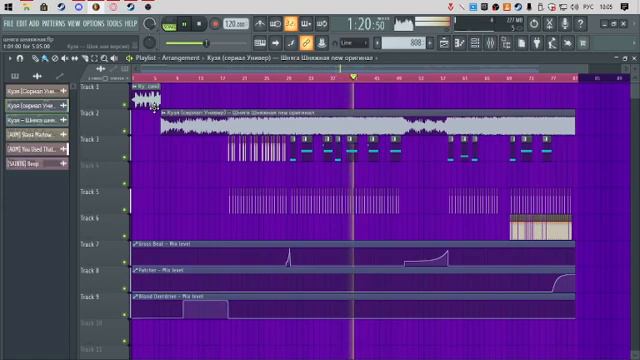Toggle the highlighted countdown before recording button
This screenshot has width=640, height=360.
[291, 24]
